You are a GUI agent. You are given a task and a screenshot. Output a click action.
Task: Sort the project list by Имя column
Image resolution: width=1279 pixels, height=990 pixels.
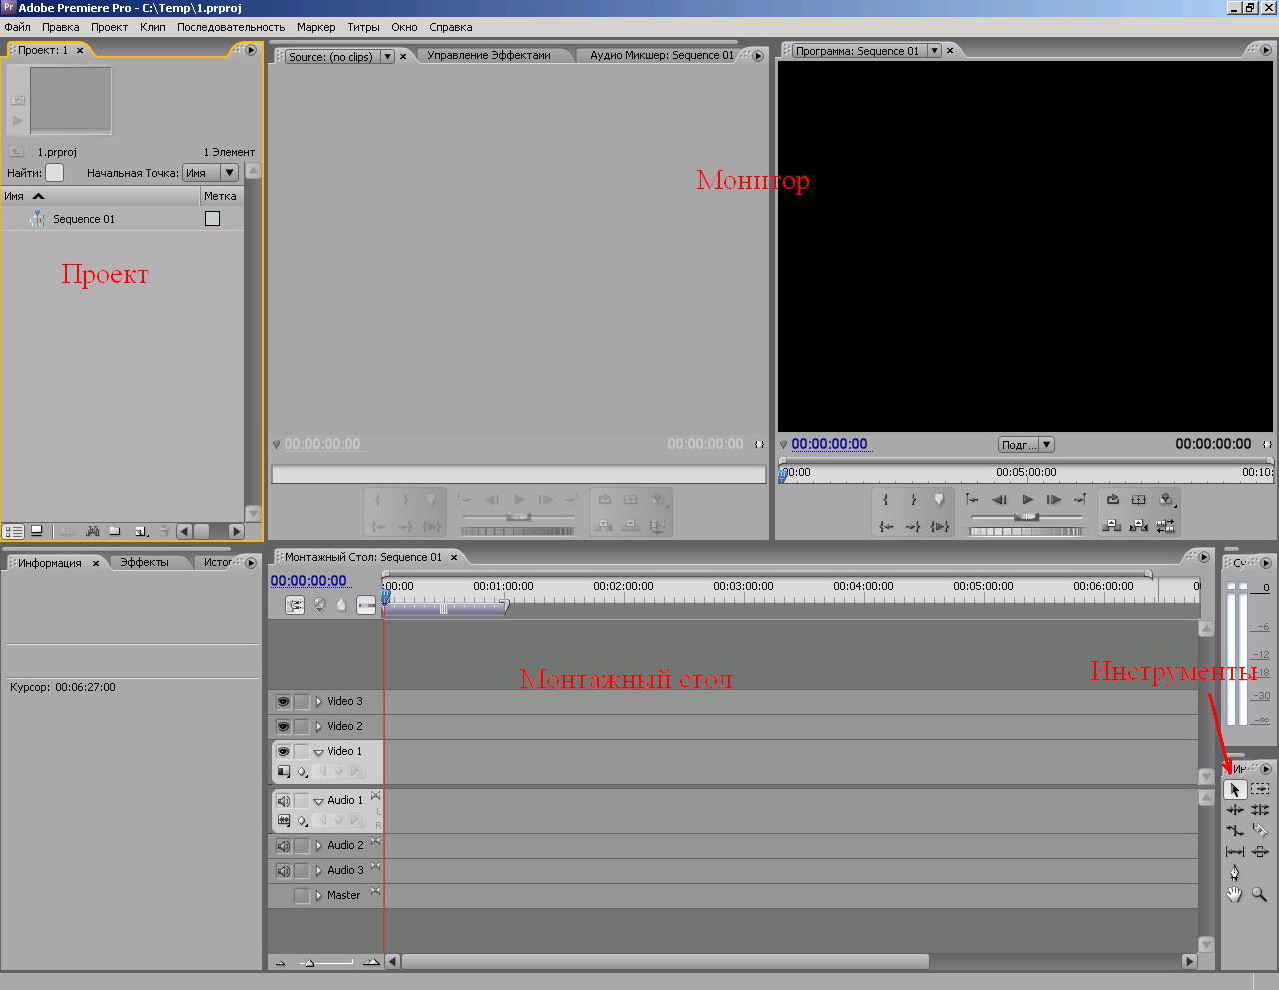click(x=100, y=196)
